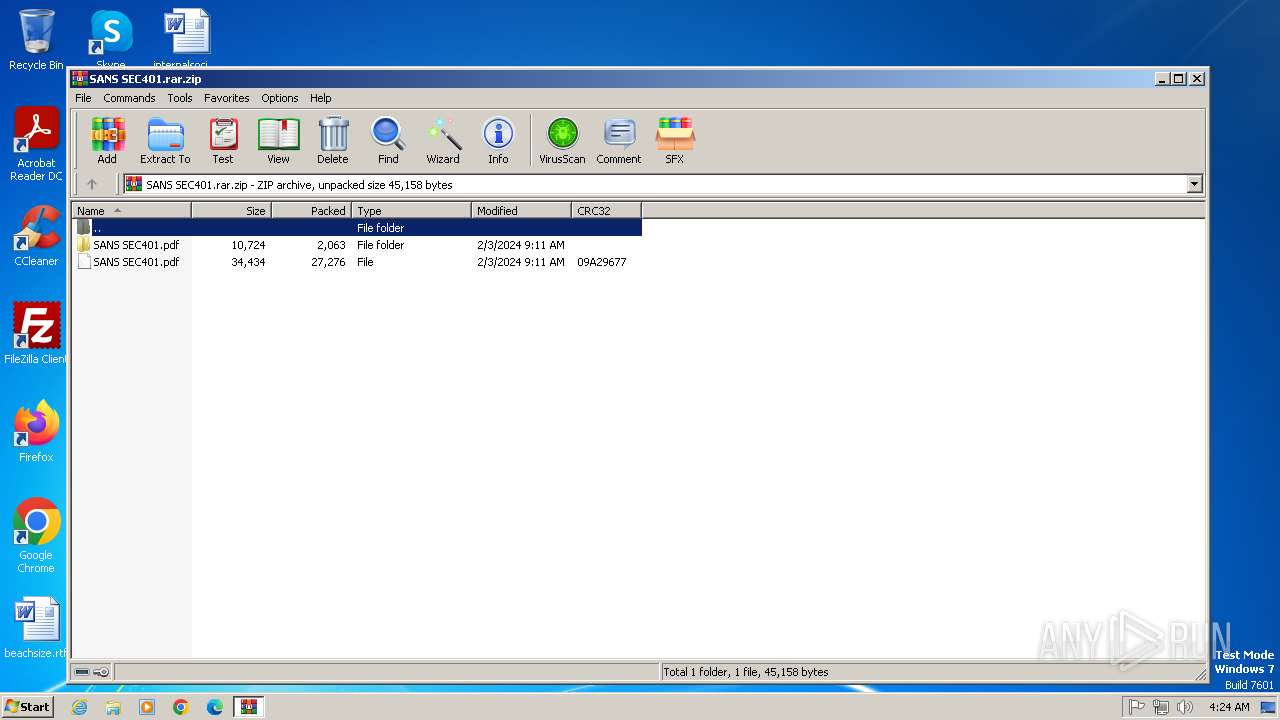
Task: Click the Show desktop button
Action: pyautogui.click(x=1269, y=707)
